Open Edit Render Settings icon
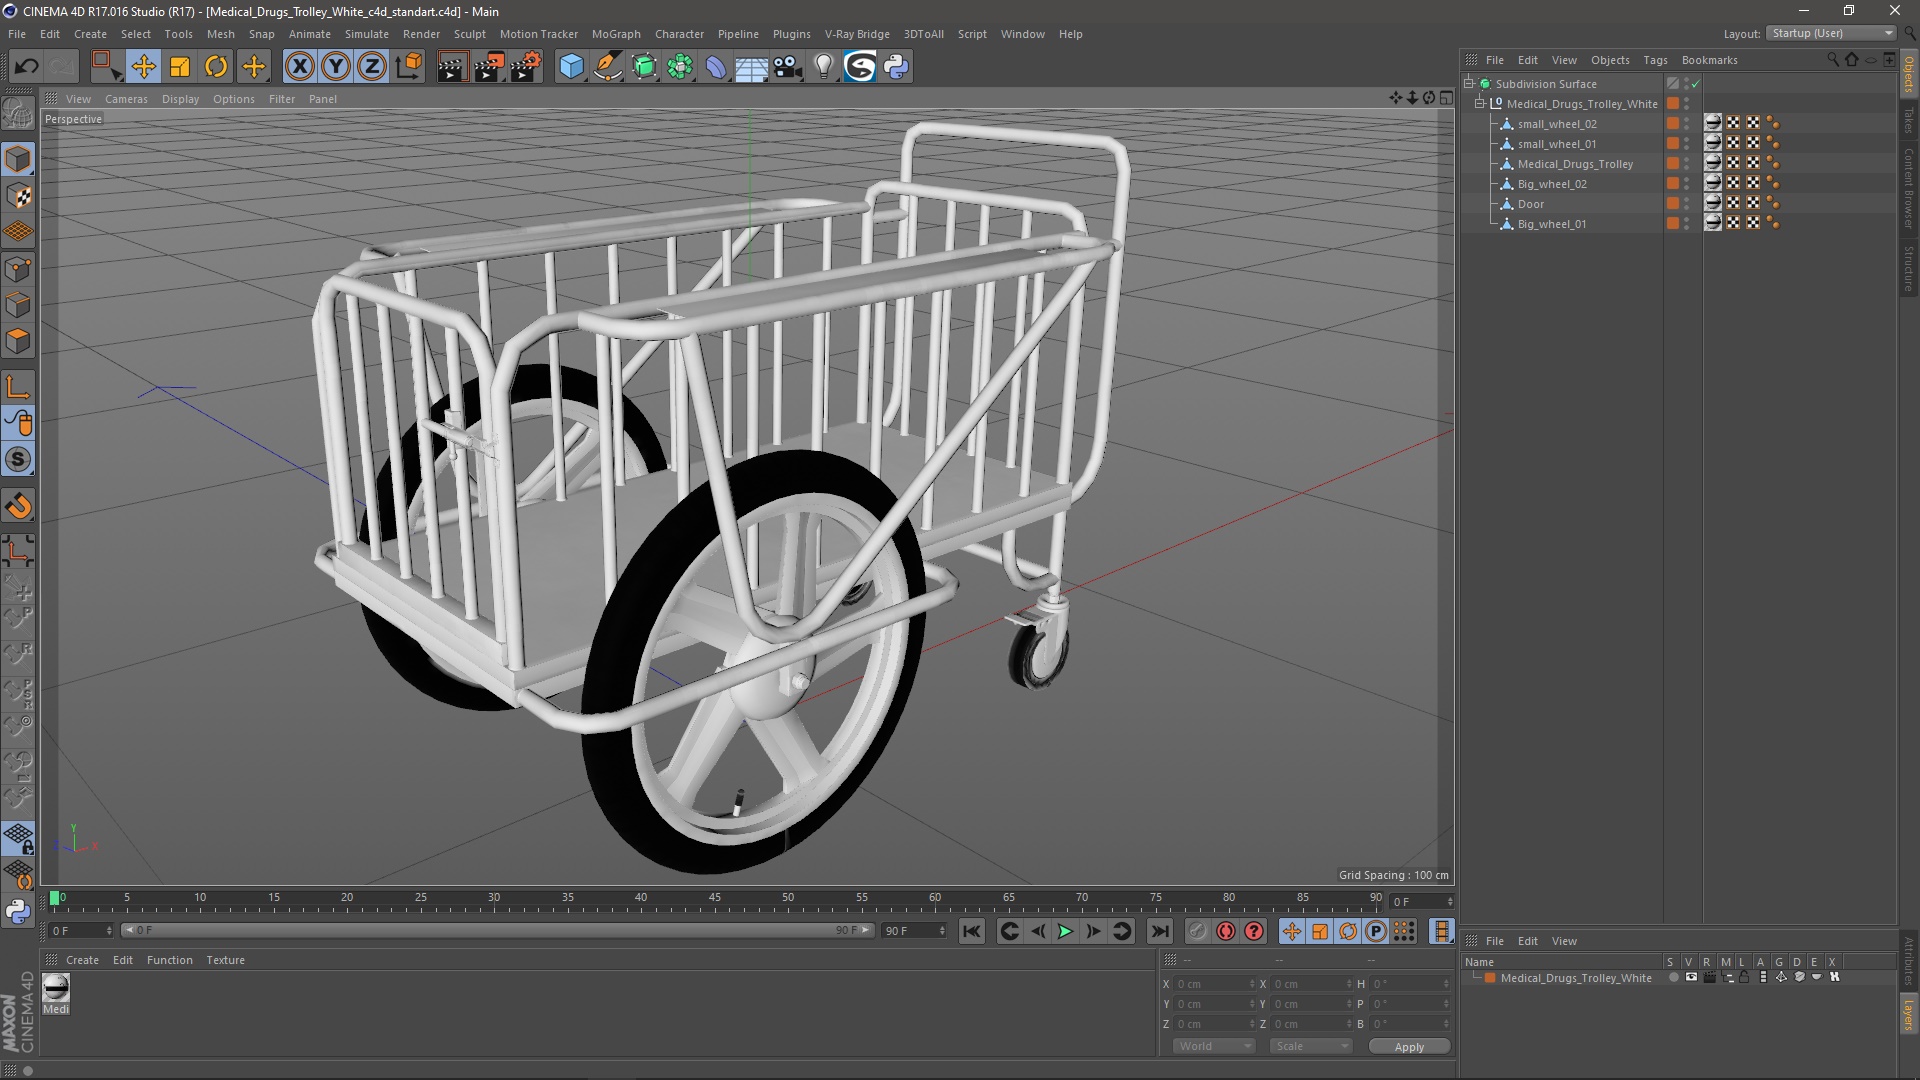The image size is (1920, 1080). pos(525,67)
